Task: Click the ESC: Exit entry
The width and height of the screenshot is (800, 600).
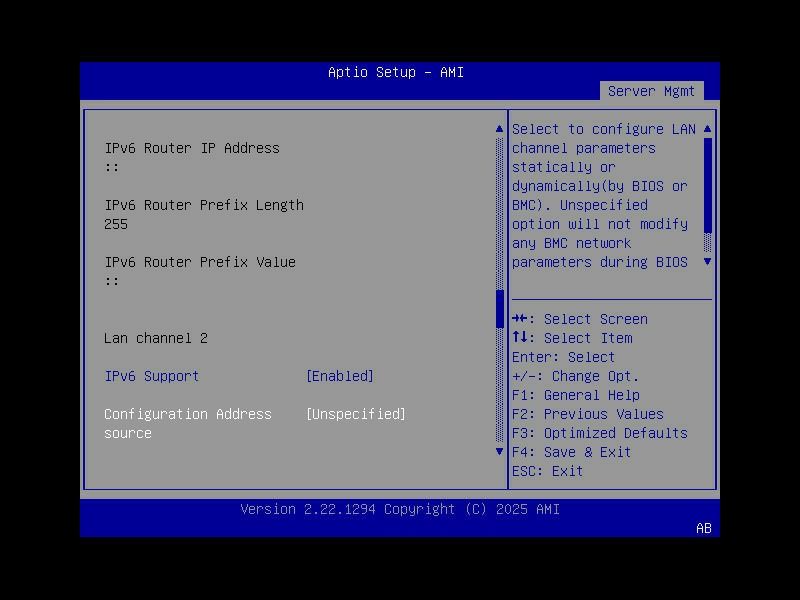Action: click(545, 470)
